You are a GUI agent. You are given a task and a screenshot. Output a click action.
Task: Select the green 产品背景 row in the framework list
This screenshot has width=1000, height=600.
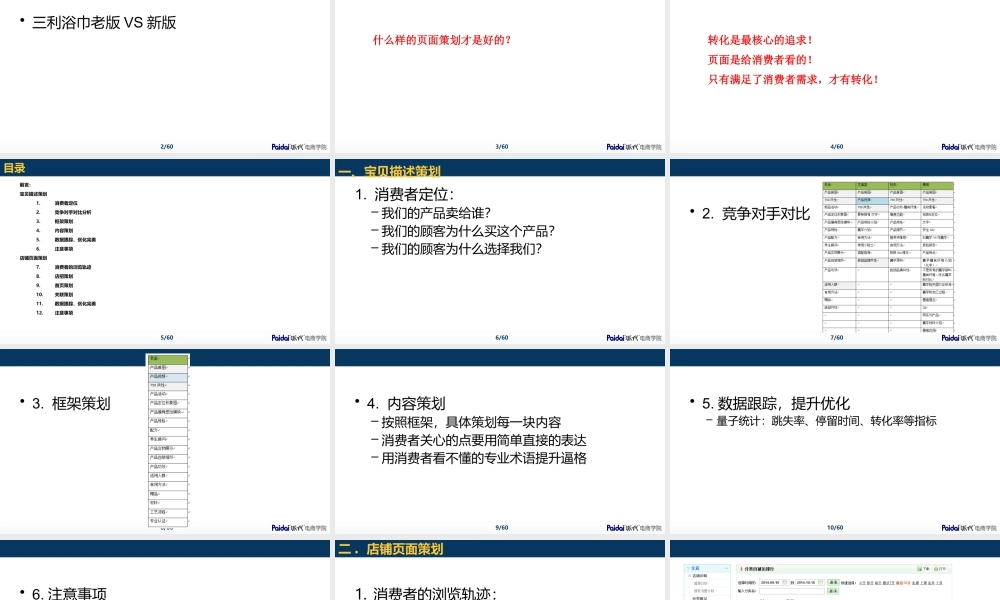(x=166, y=360)
